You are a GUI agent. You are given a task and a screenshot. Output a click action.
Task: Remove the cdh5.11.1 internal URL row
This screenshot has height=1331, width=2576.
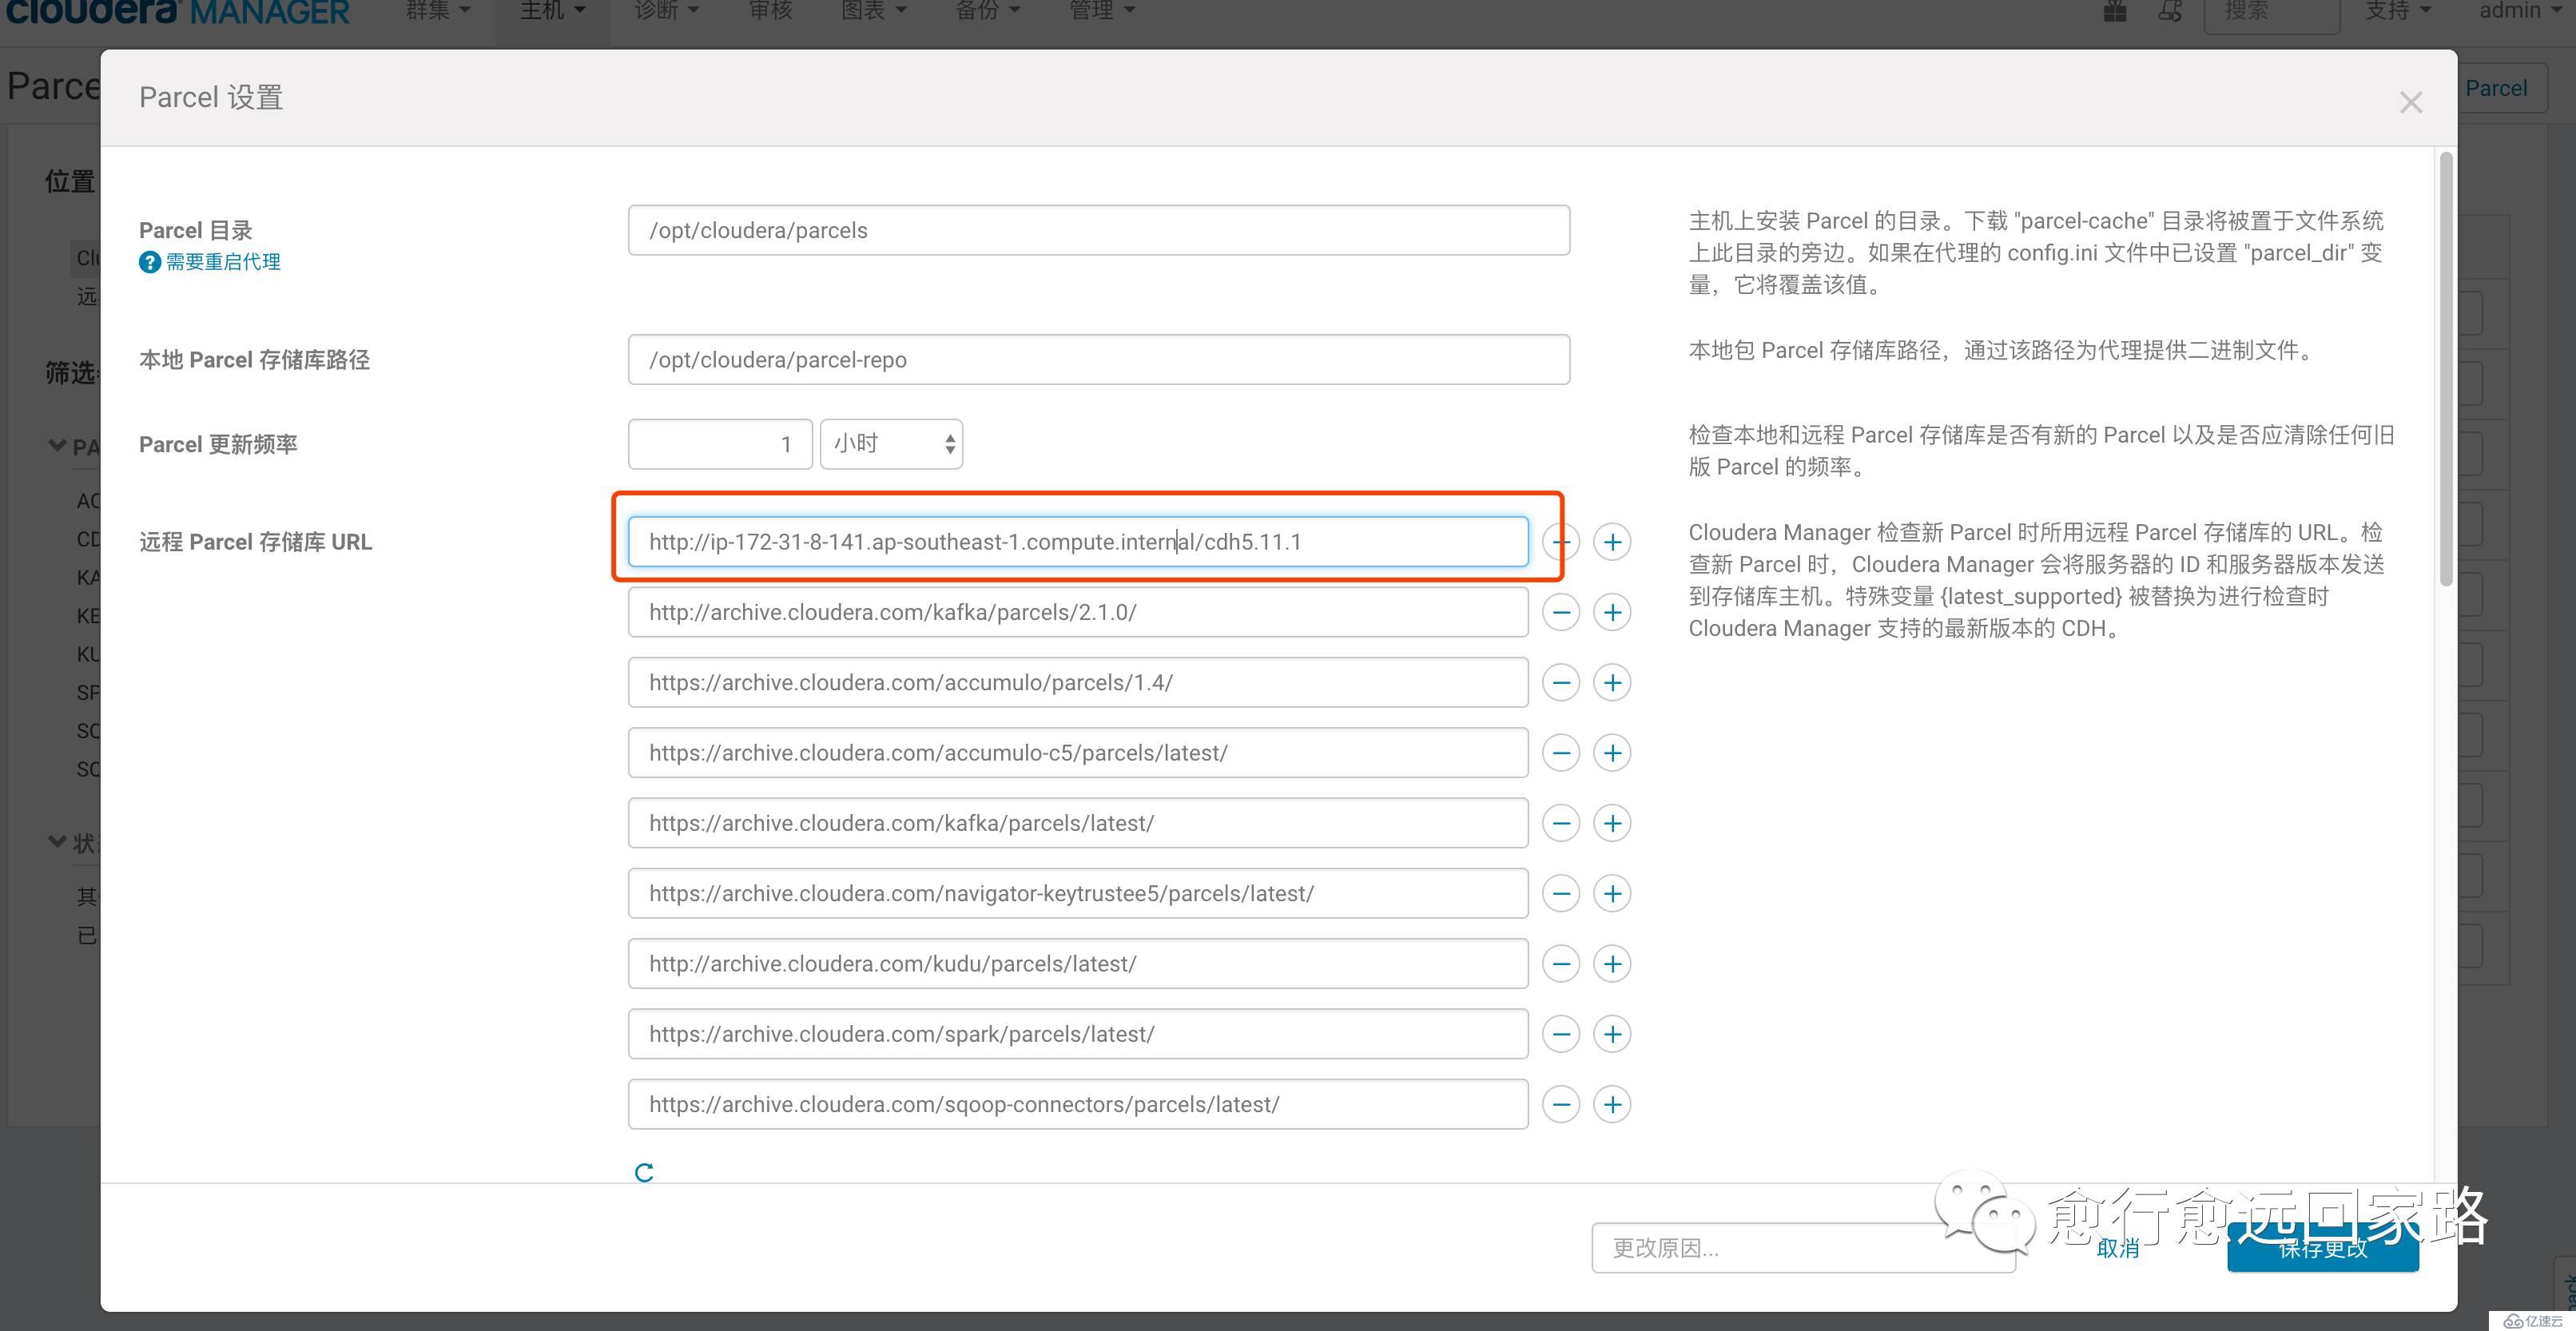tap(1561, 542)
